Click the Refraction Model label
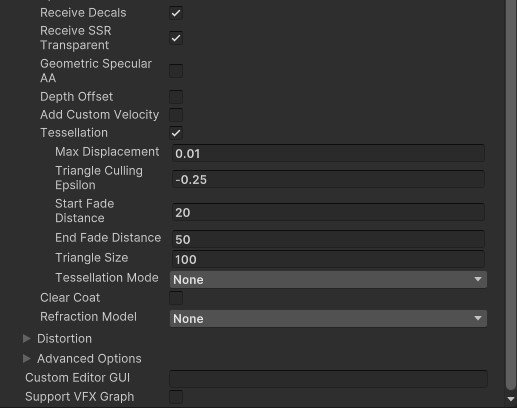 [x=88, y=317]
